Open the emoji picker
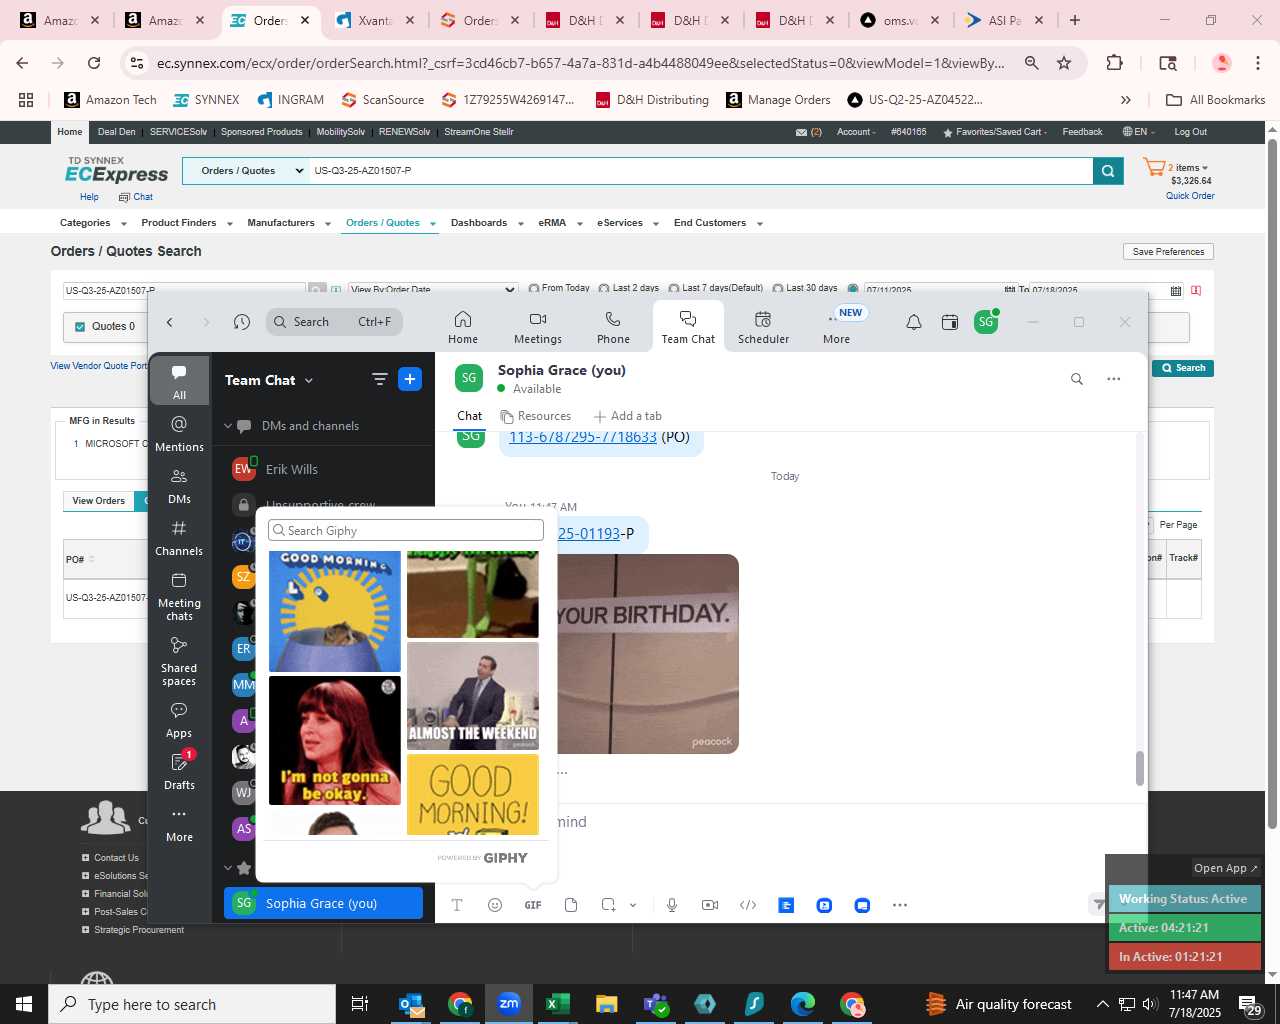The image size is (1280, 1024). 495,905
